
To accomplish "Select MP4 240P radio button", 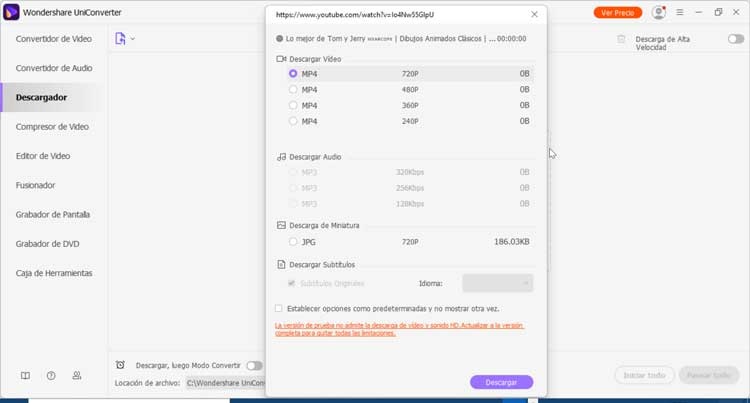I will point(293,121).
